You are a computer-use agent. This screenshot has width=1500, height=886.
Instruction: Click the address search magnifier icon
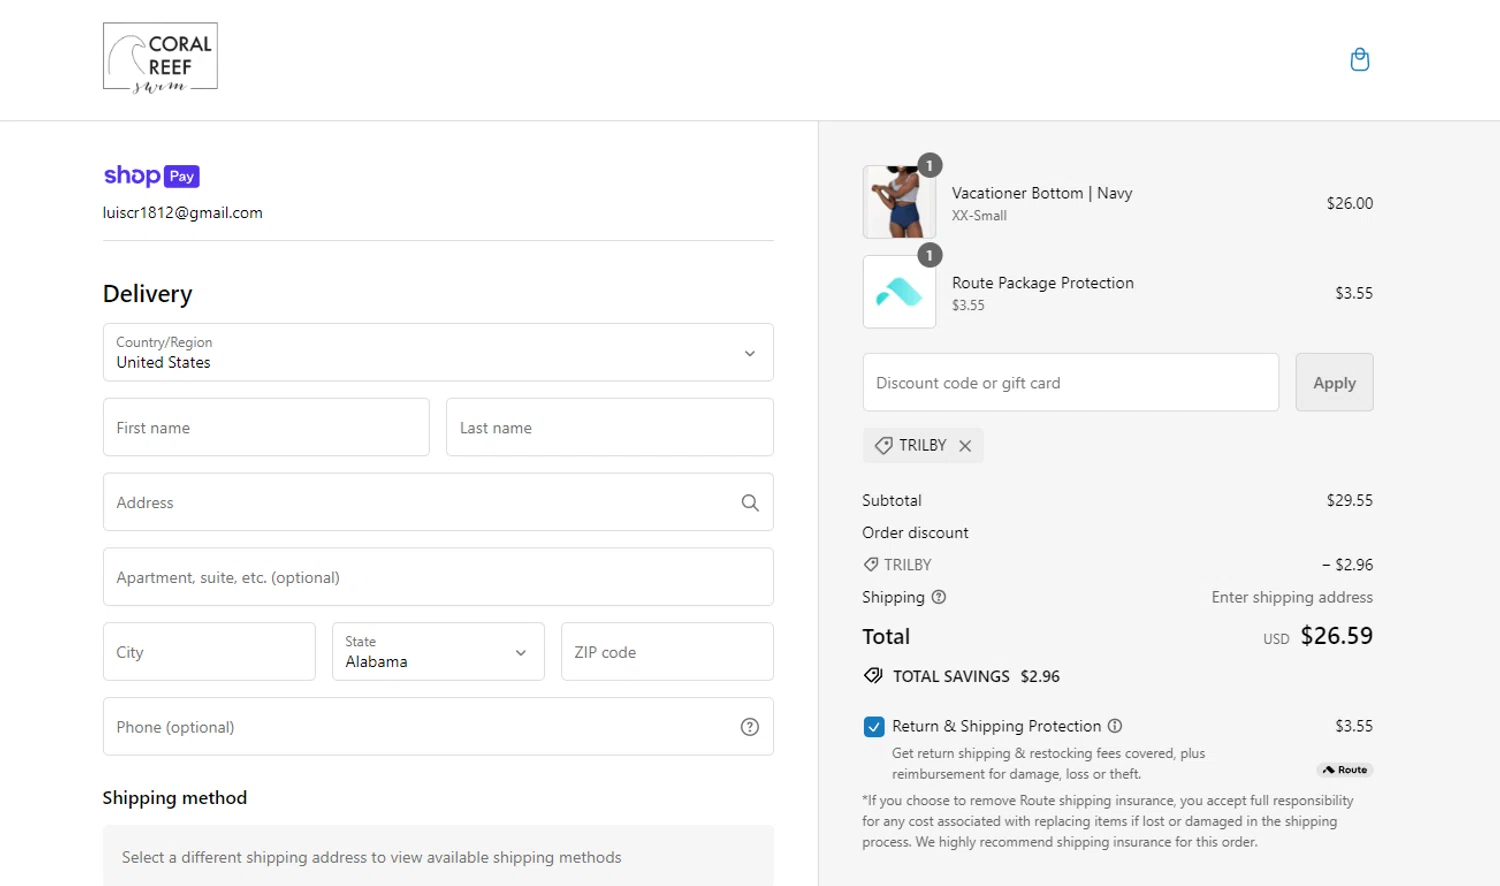pyautogui.click(x=750, y=503)
